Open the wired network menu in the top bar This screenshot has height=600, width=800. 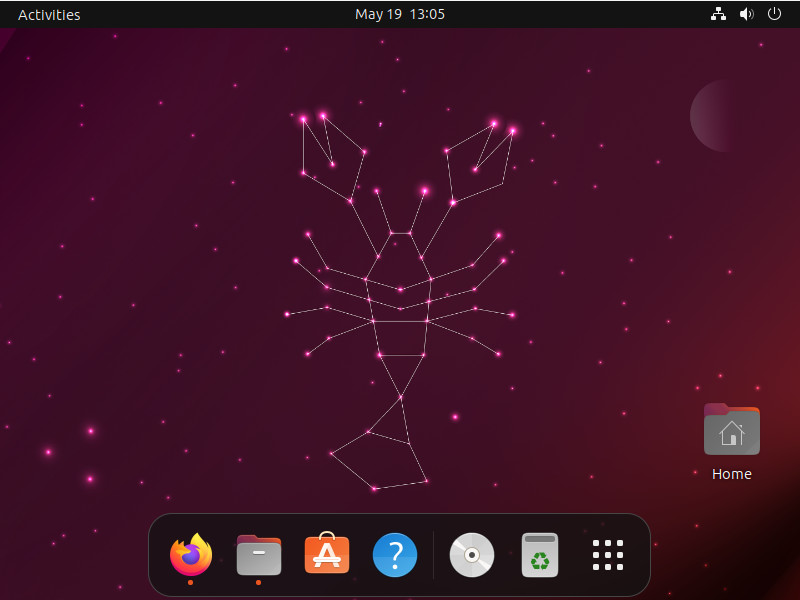718,14
